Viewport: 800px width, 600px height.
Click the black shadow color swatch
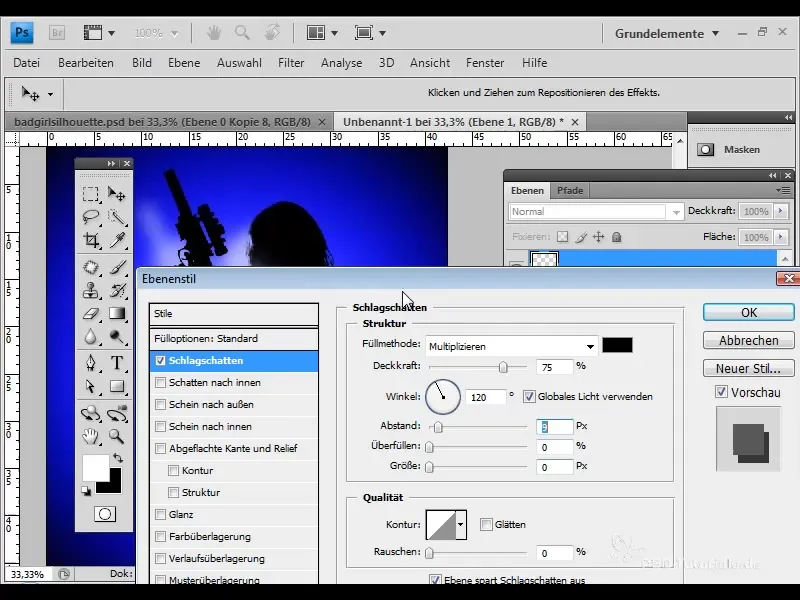[x=617, y=345]
